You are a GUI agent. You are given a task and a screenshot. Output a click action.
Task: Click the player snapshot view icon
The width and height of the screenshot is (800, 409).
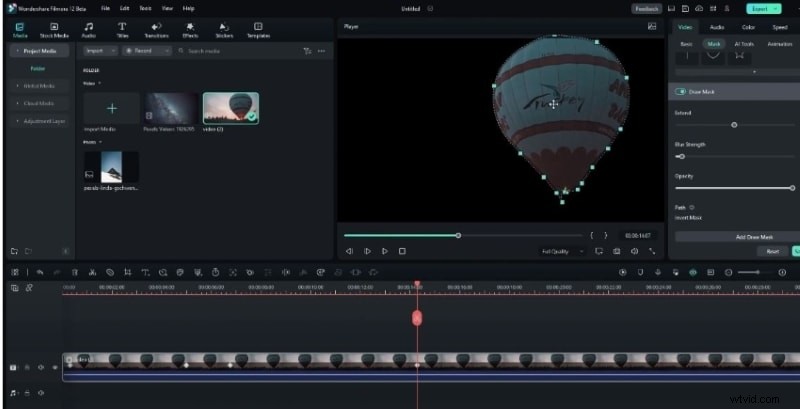pos(652,27)
